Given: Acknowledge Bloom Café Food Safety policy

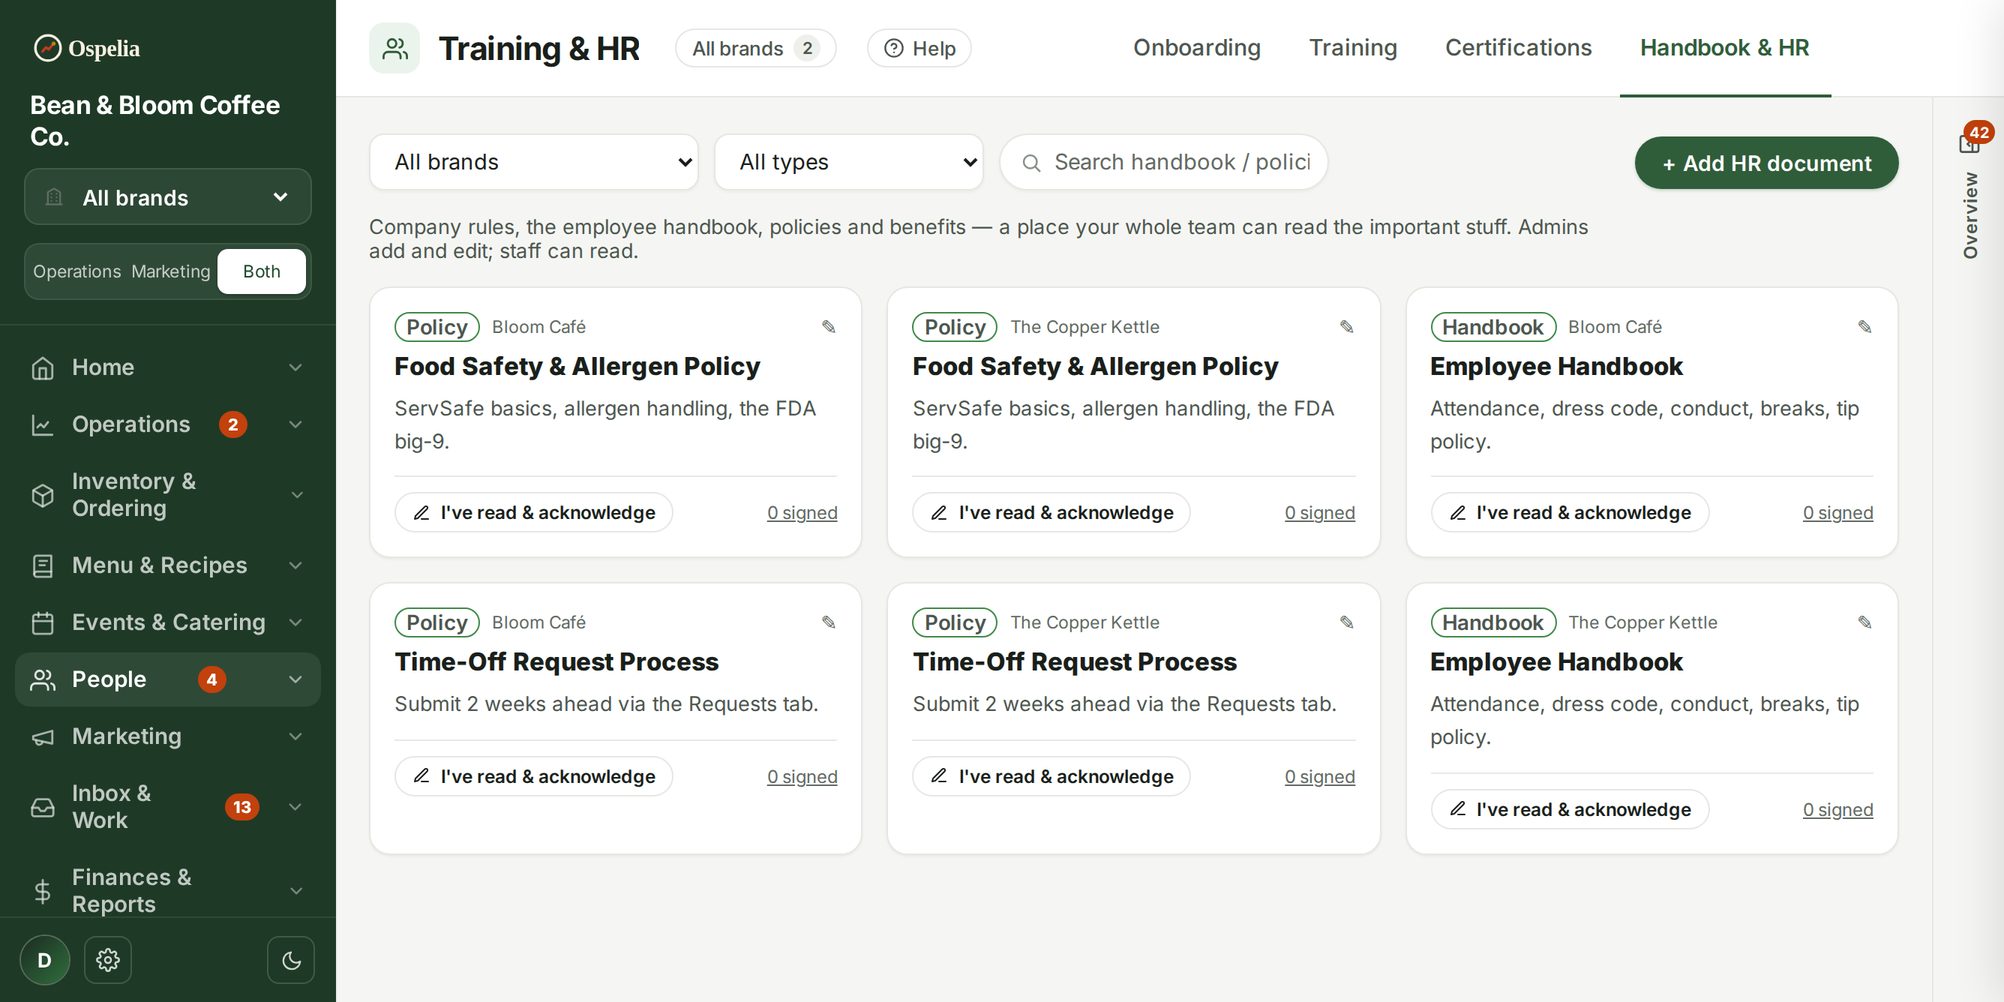Looking at the screenshot, I should 534,513.
